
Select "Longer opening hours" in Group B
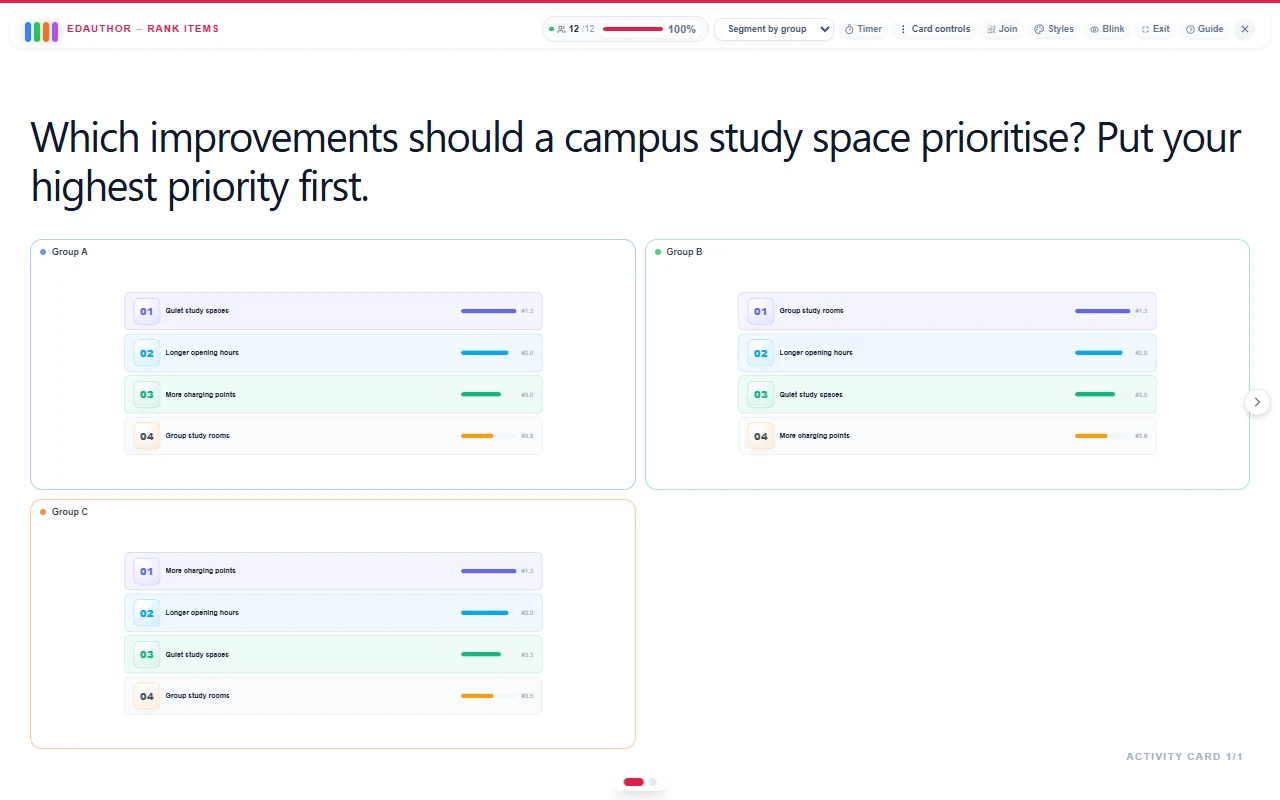coord(947,353)
